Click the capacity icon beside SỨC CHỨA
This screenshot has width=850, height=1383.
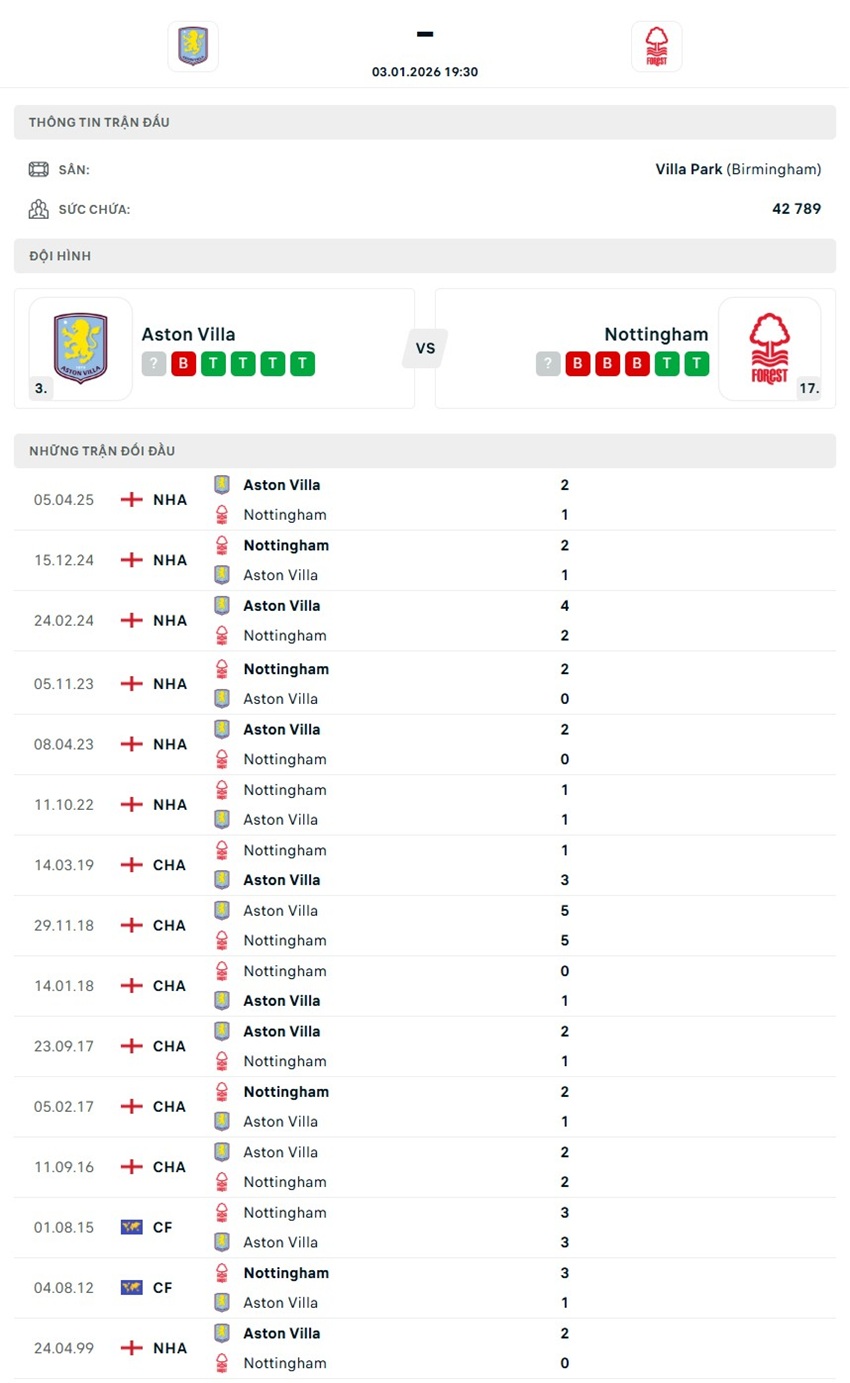click(x=38, y=208)
